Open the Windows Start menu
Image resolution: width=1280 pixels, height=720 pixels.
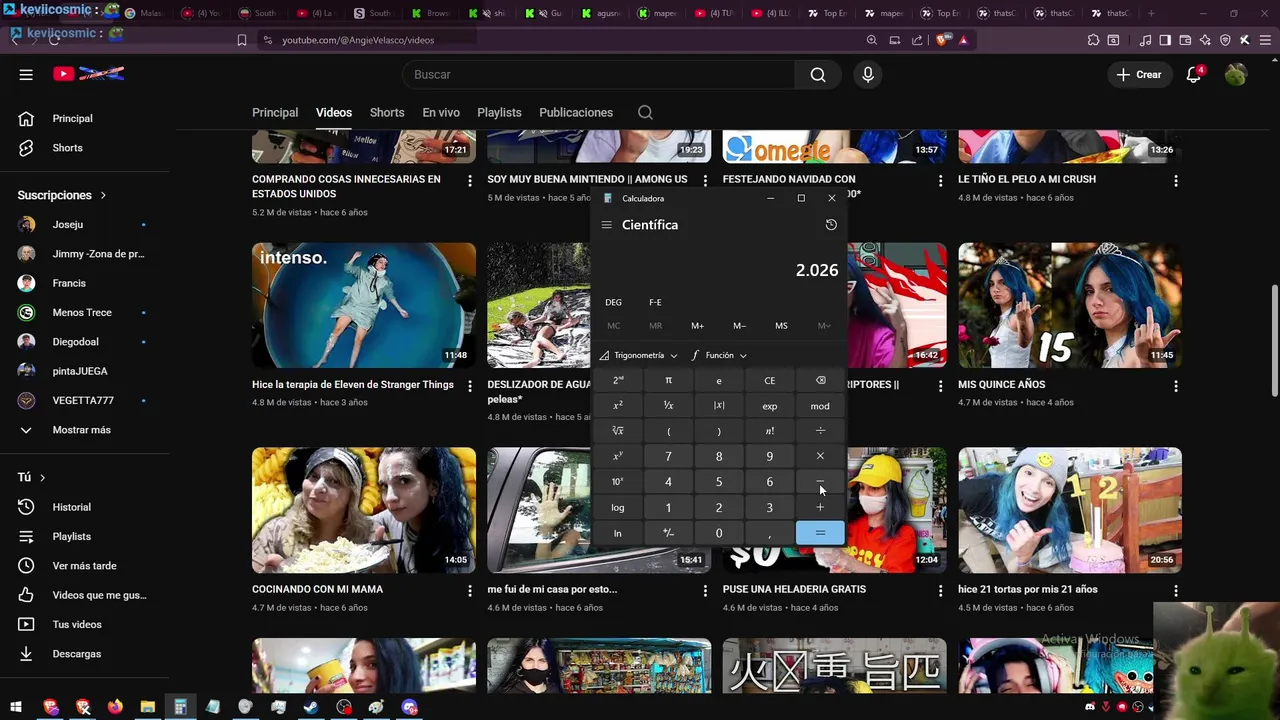16,707
